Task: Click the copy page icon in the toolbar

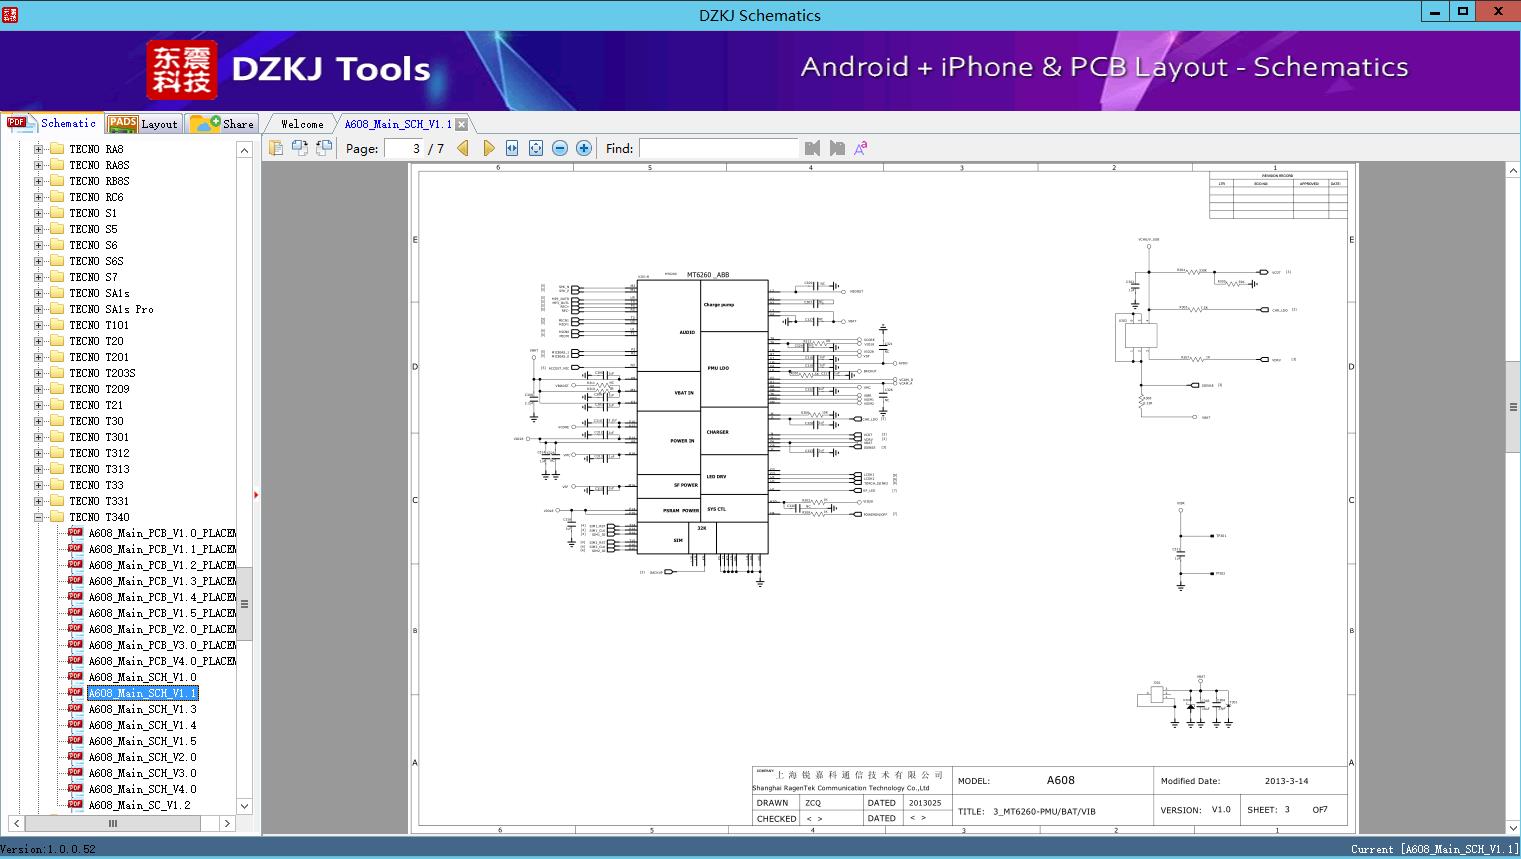Action: (276, 148)
